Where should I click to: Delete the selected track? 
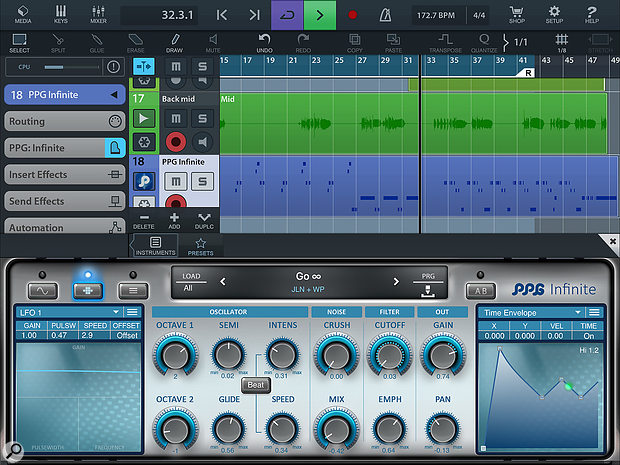[144, 221]
